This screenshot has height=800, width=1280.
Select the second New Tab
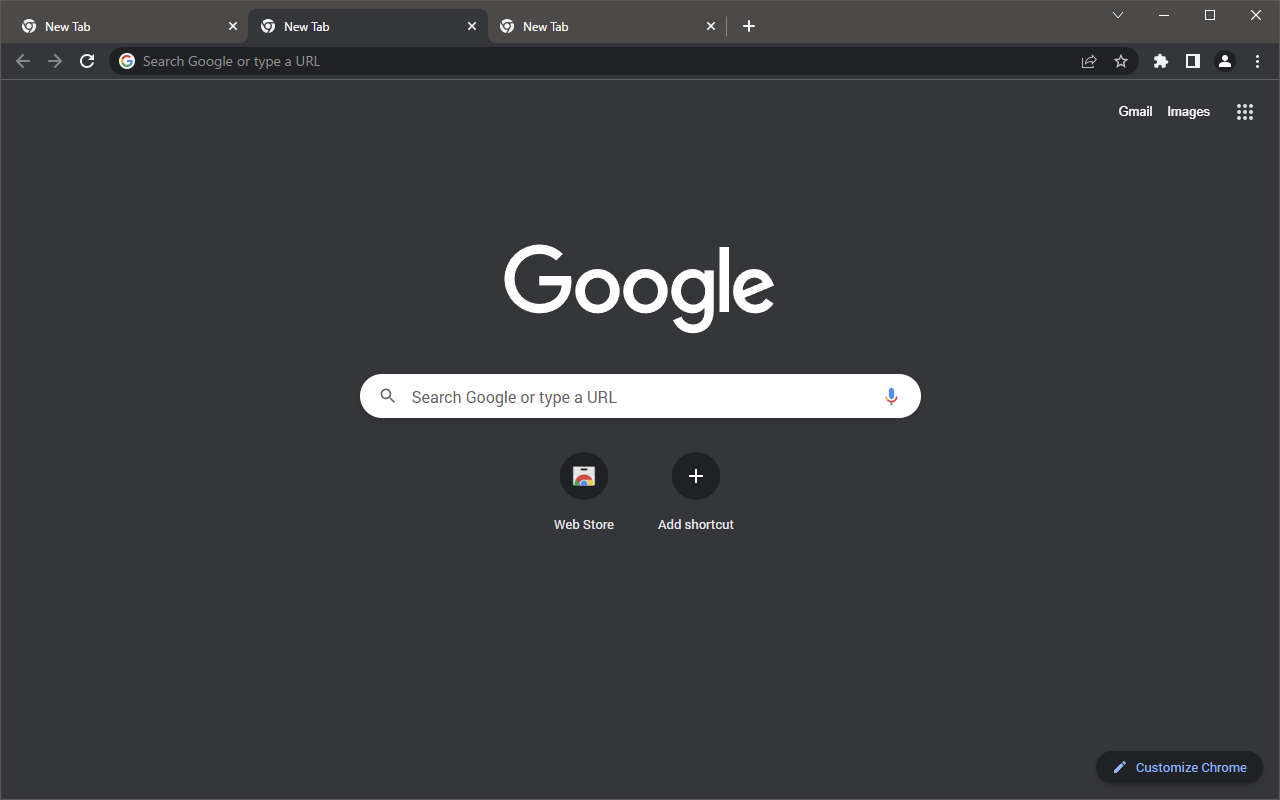click(x=367, y=26)
